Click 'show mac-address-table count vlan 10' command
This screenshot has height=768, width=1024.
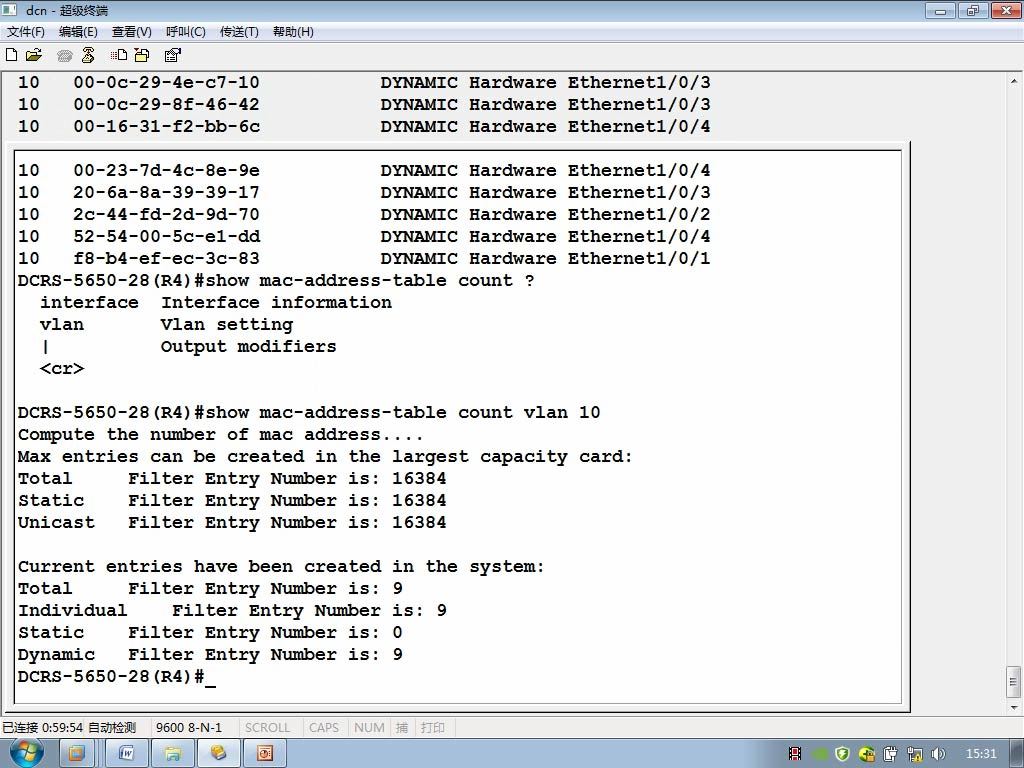[402, 413]
